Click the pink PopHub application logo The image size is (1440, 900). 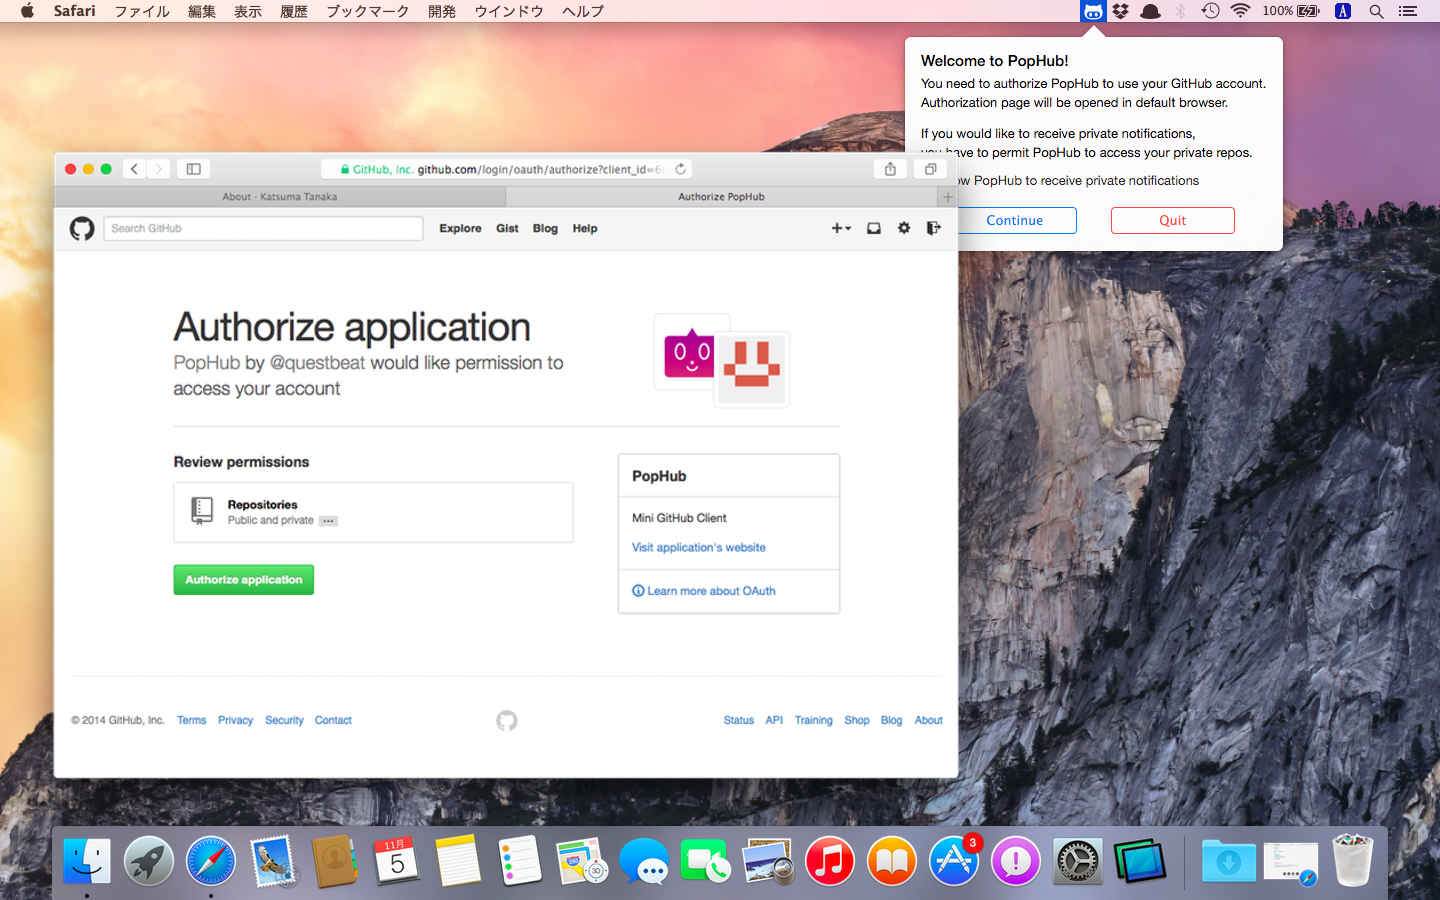pos(691,352)
